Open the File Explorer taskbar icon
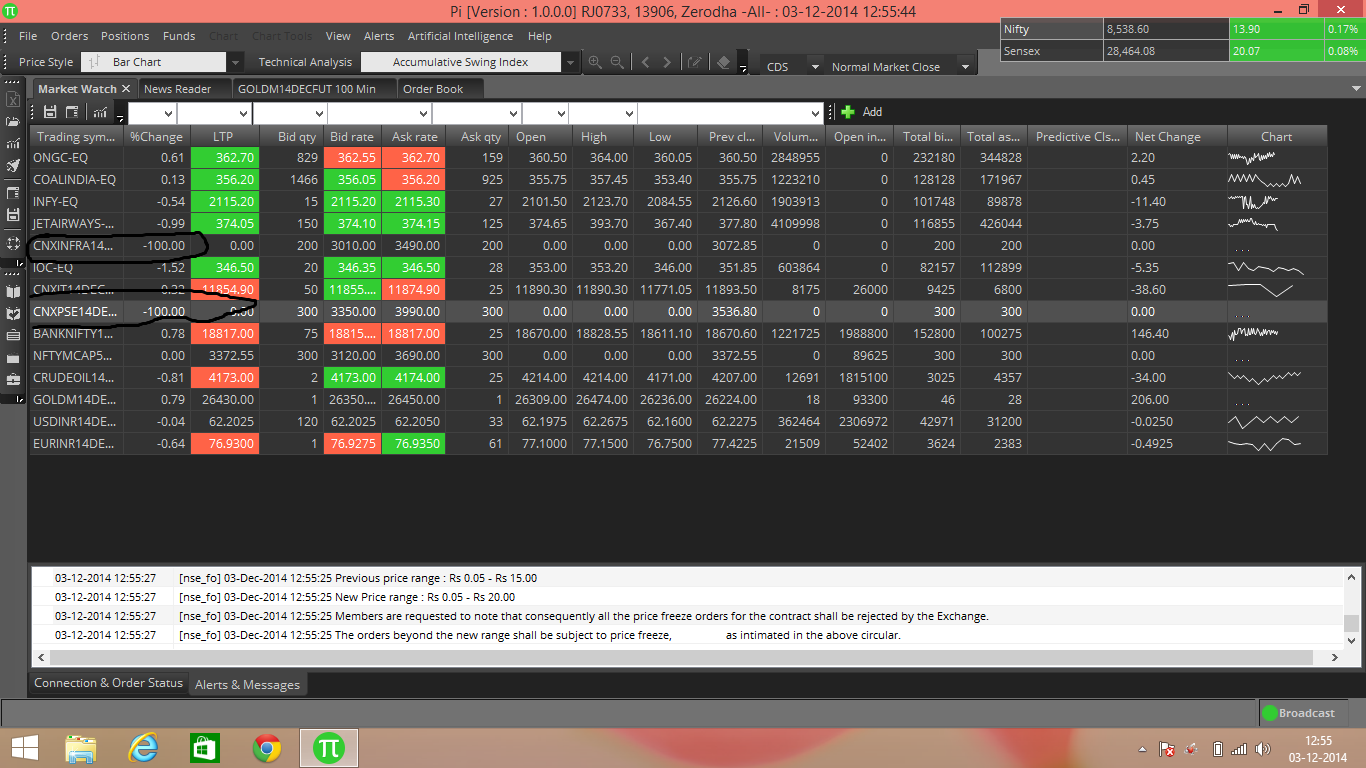The width and height of the screenshot is (1366, 768). pos(80,747)
